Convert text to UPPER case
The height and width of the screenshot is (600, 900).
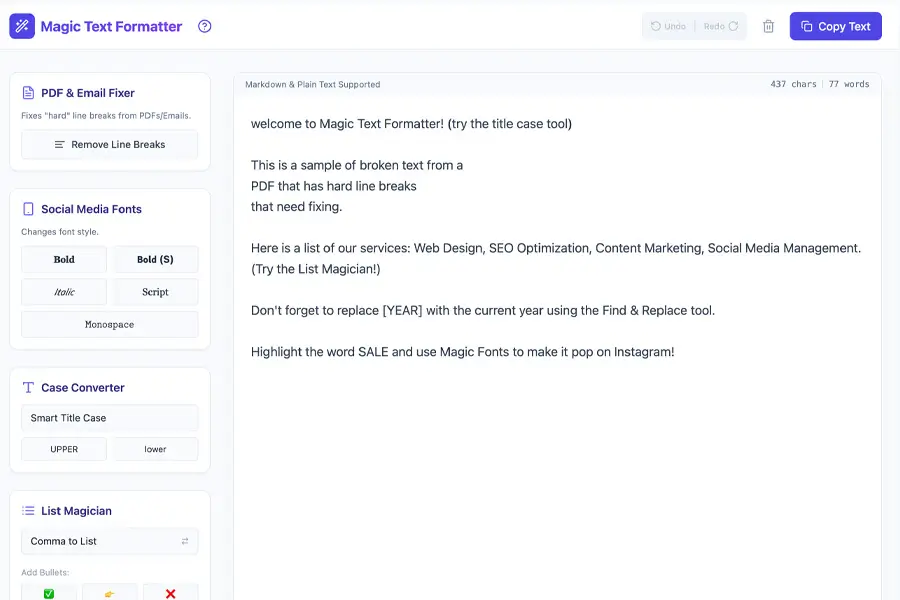[64, 449]
